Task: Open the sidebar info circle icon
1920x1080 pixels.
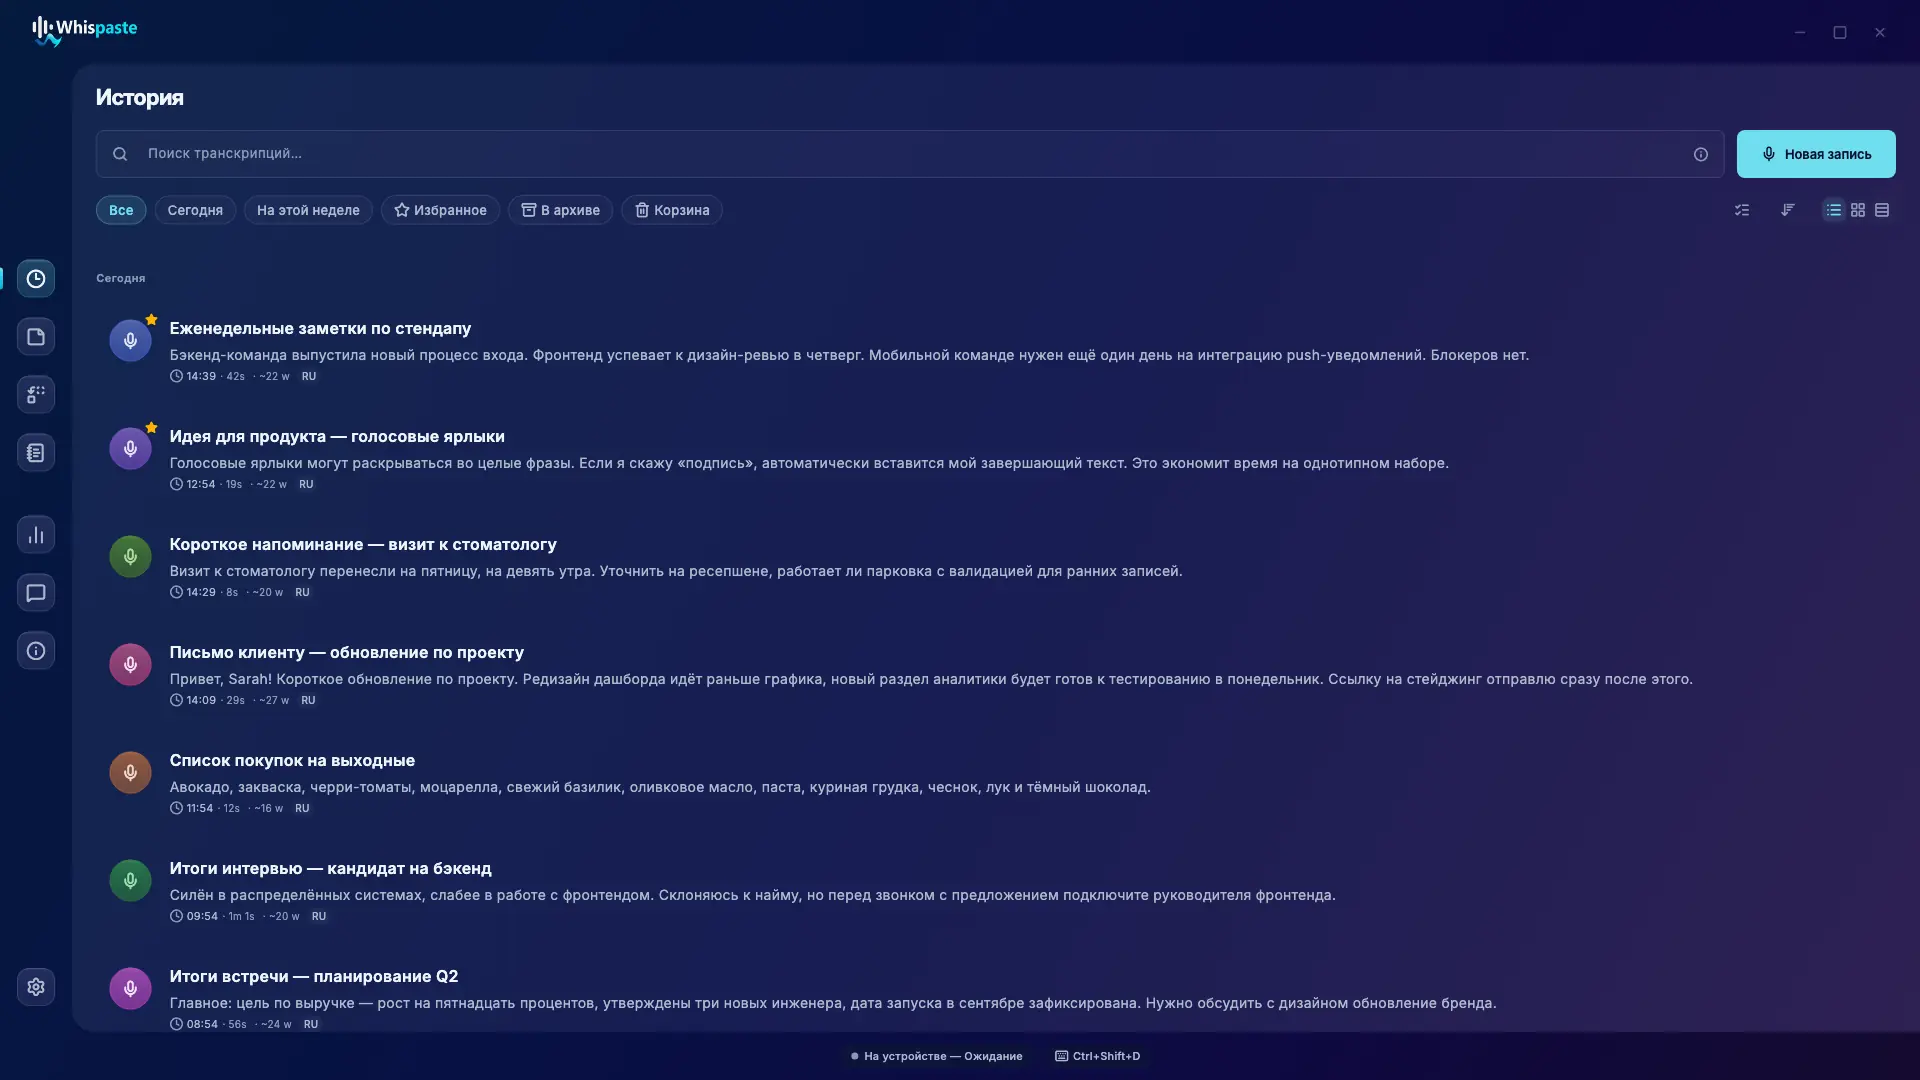Action: click(x=36, y=651)
